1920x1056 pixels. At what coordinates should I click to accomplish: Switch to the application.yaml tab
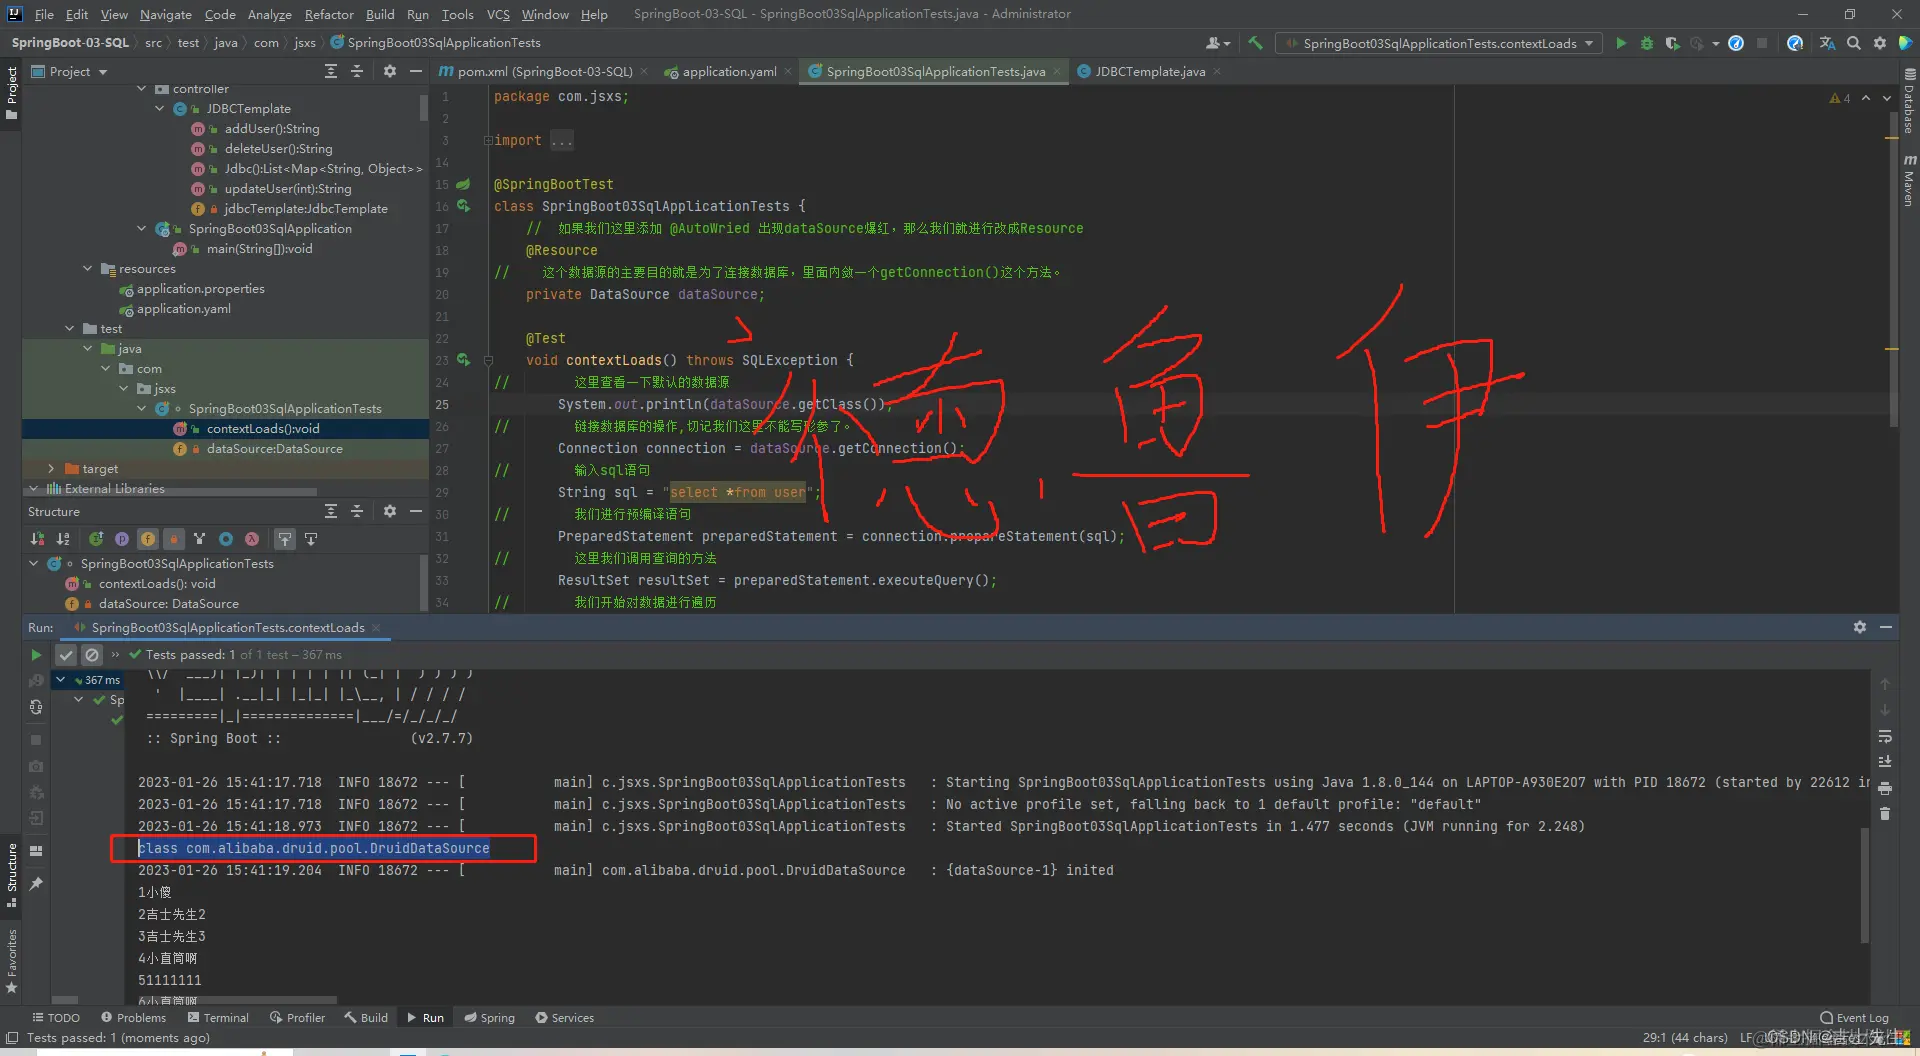(x=728, y=71)
